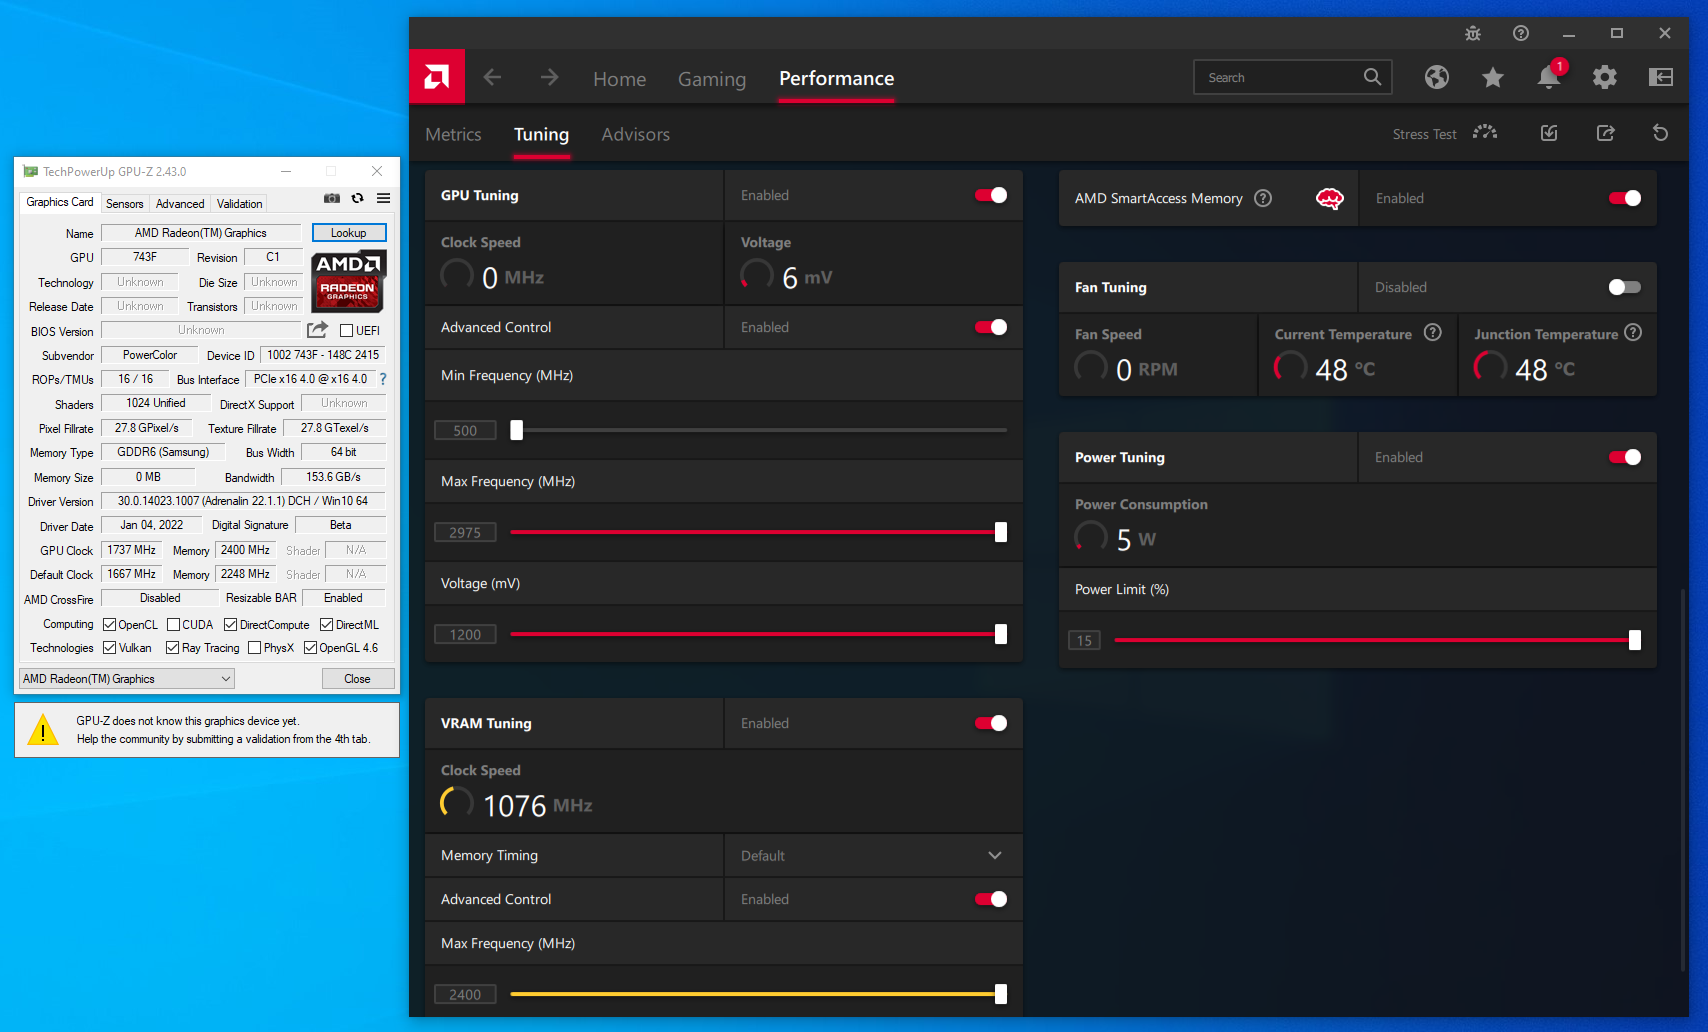This screenshot has height=1032, width=1708.
Task: Open Validation tab in GPU-Z
Action: pos(240,203)
